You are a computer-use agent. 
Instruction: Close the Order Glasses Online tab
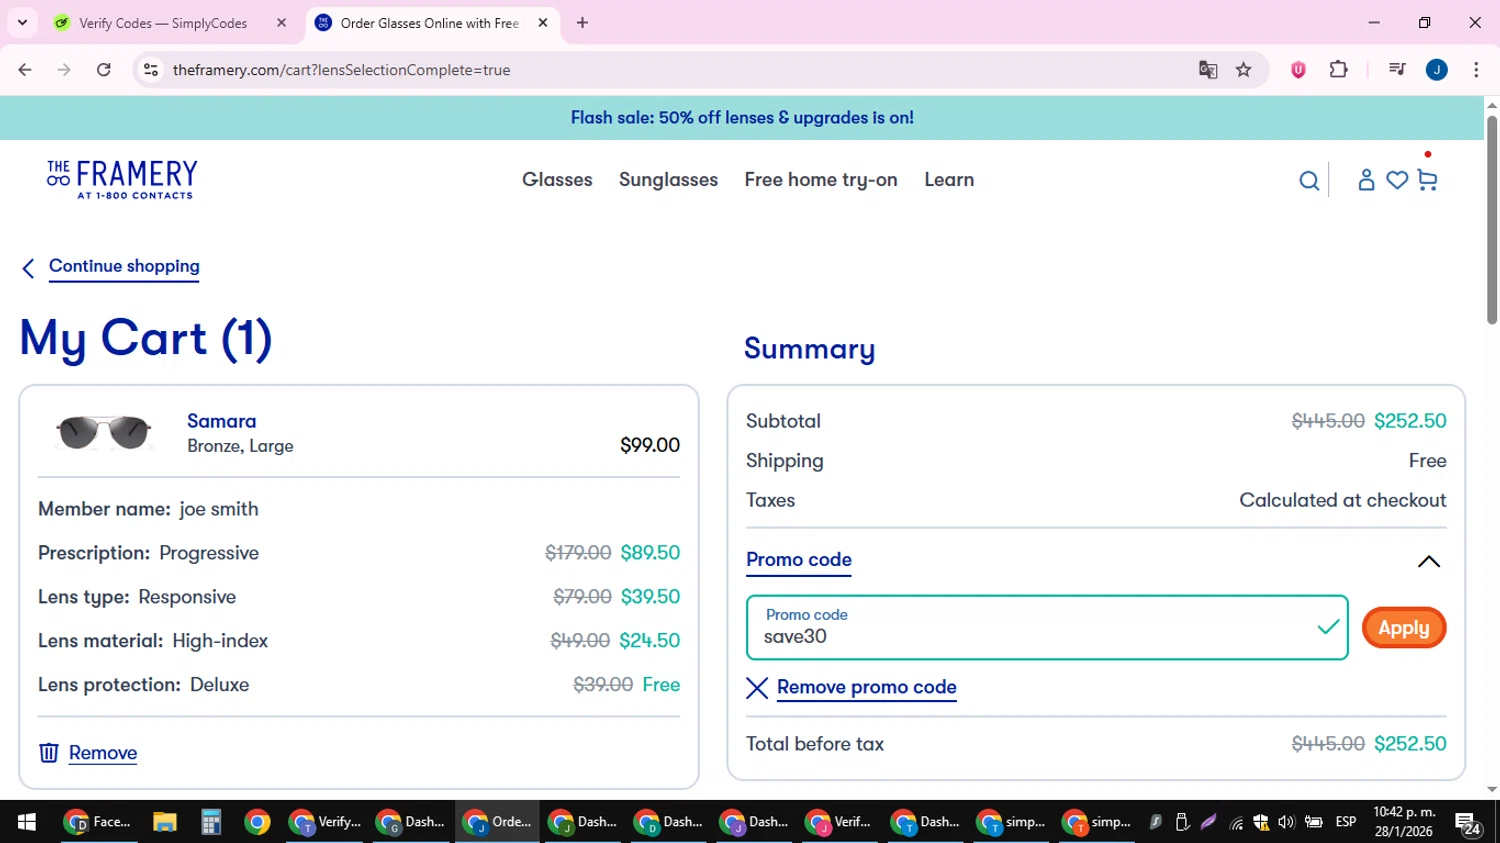[543, 23]
